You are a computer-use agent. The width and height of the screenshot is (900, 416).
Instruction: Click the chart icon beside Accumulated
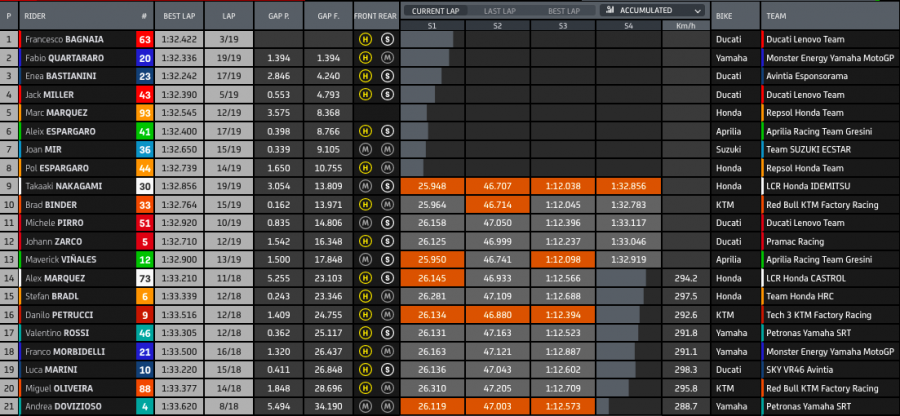coord(610,11)
